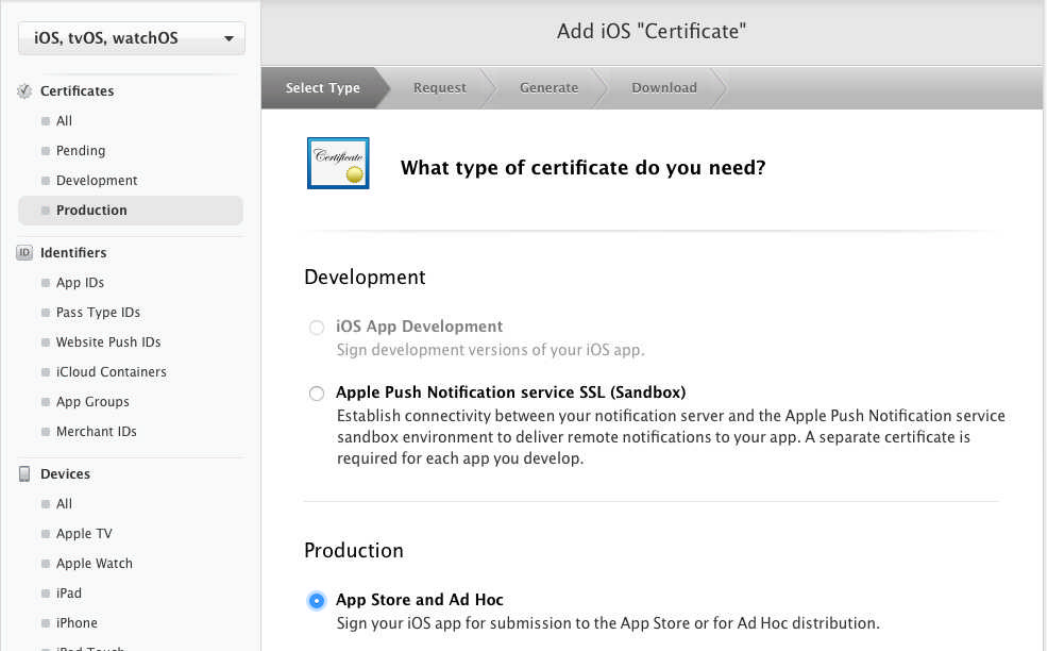This screenshot has height=651, width=1047.
Task: Click the 'iOS App Development' label
Action: click(x=419, y=326)
